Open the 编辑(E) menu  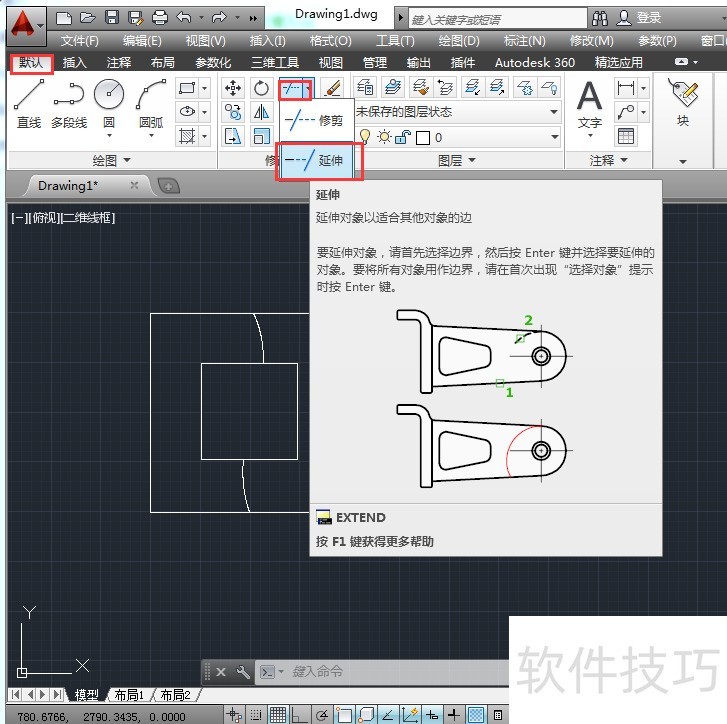(142, 41)
